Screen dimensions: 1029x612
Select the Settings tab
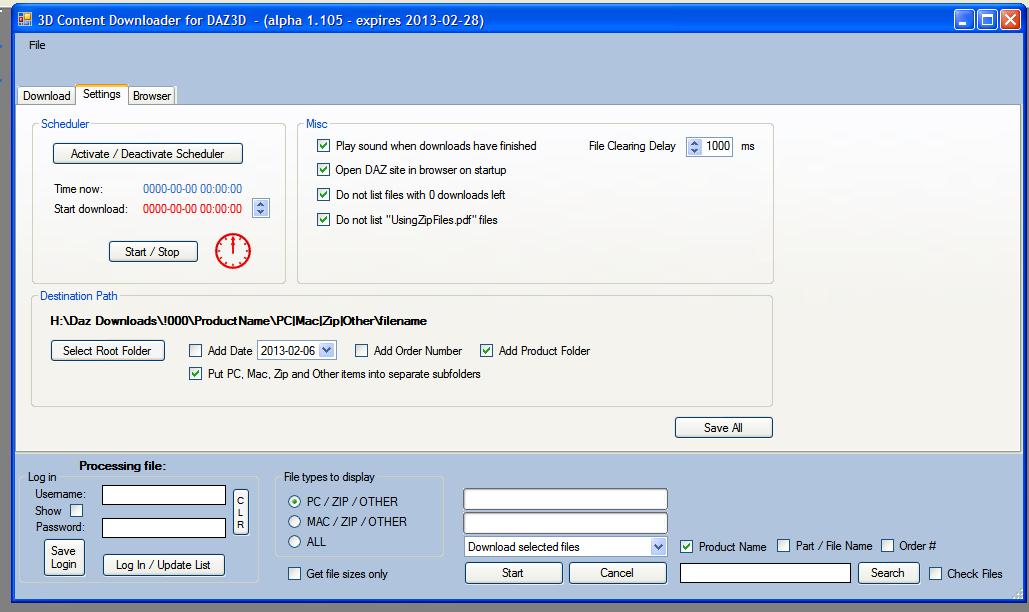102,94
